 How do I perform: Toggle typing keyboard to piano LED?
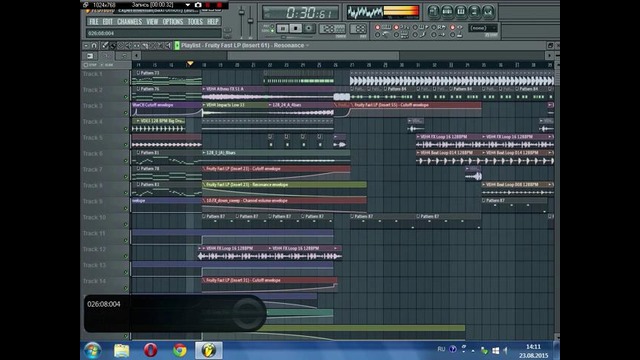[x=378, y=27]
